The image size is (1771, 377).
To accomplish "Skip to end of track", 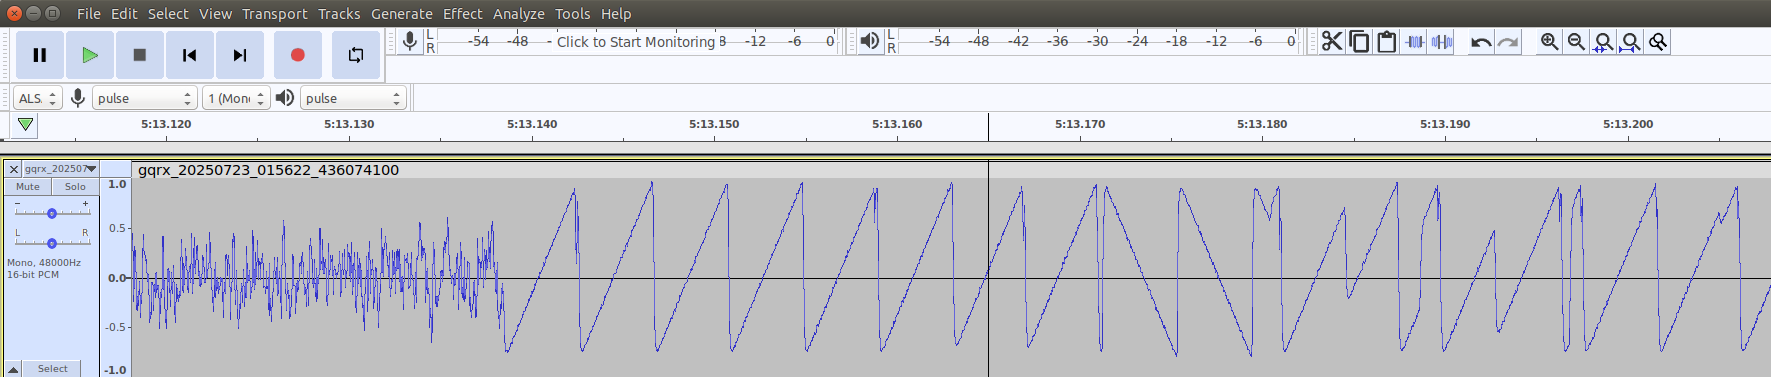I will (240, 55).
